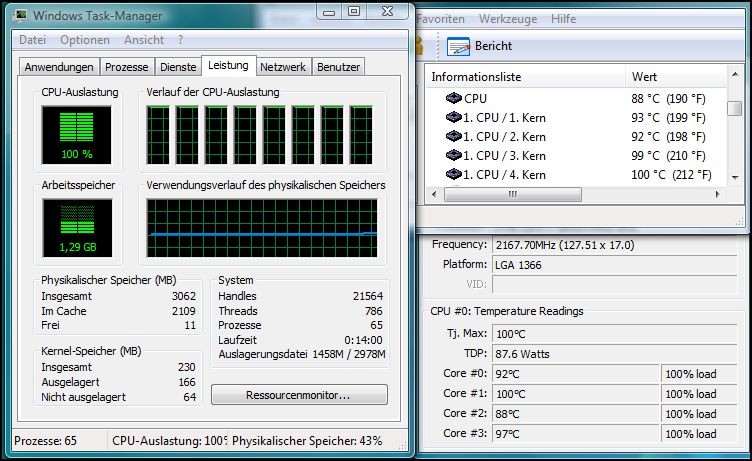The height and width of the screenshot is (461, 752).
Task: Click the Laufzeit value 0:14:00
Action: (x=364, y=341)
